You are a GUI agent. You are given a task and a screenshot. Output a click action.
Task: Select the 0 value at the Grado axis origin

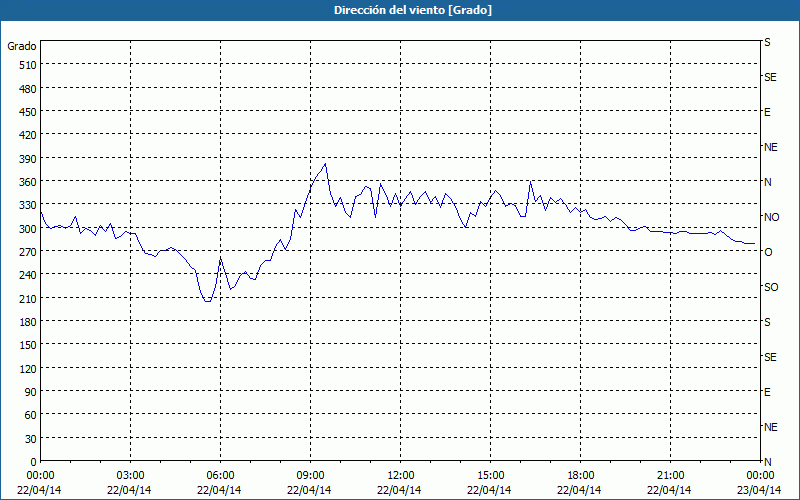tap(34, 462)
